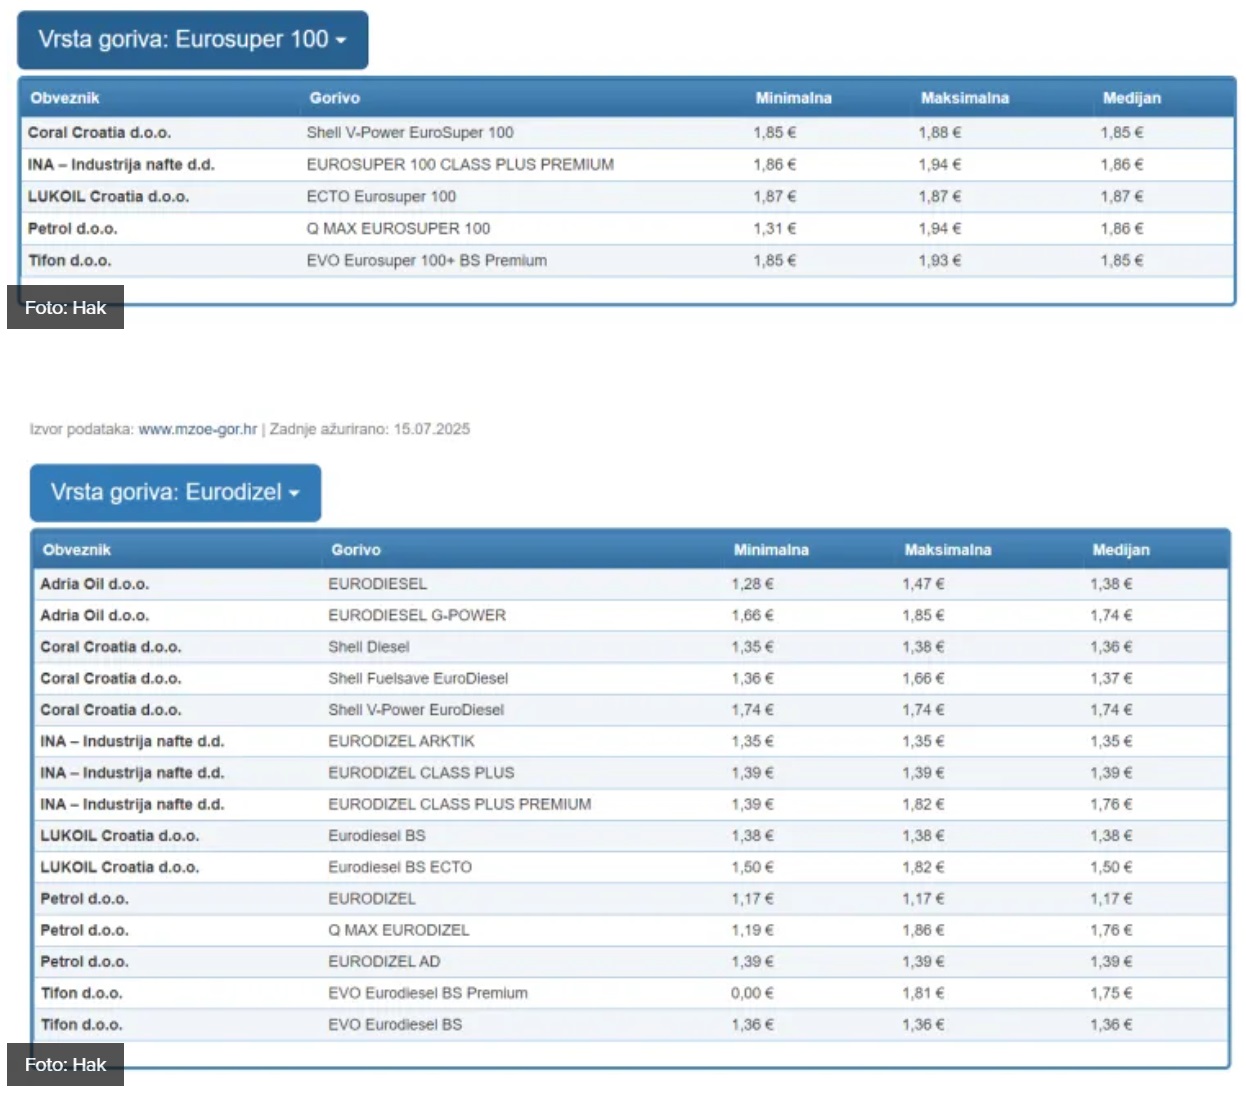
Task: Select the Eurodiesel BS ECTO cell
Action: (x=400, y=867)
